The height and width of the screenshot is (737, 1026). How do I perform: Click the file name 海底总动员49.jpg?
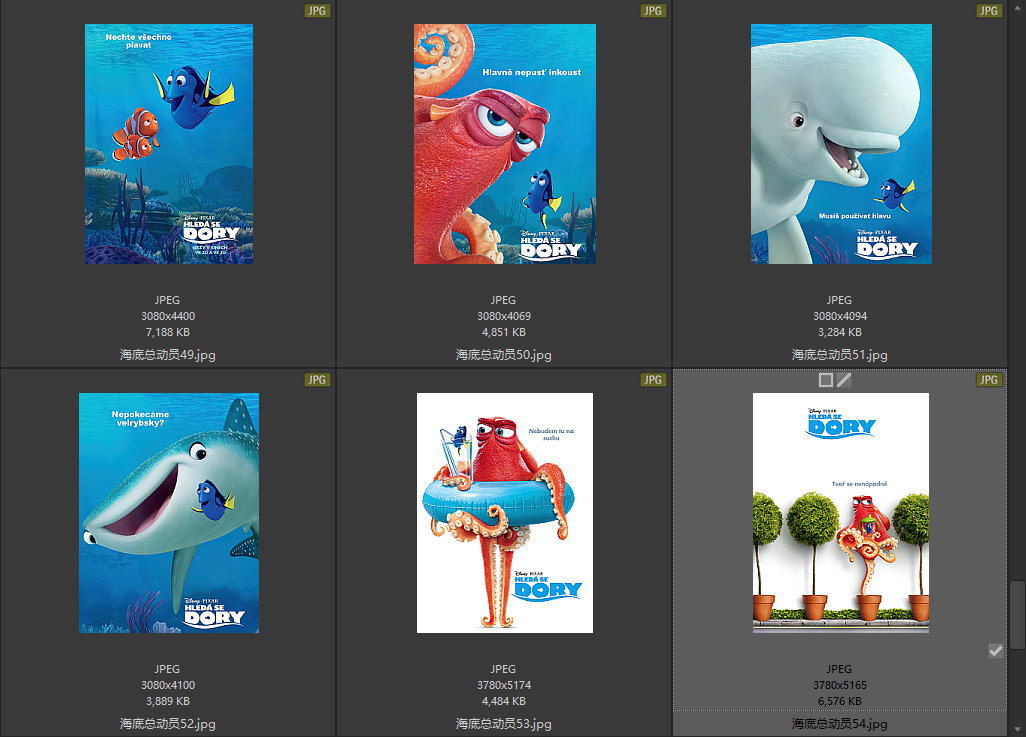(168, 355)
